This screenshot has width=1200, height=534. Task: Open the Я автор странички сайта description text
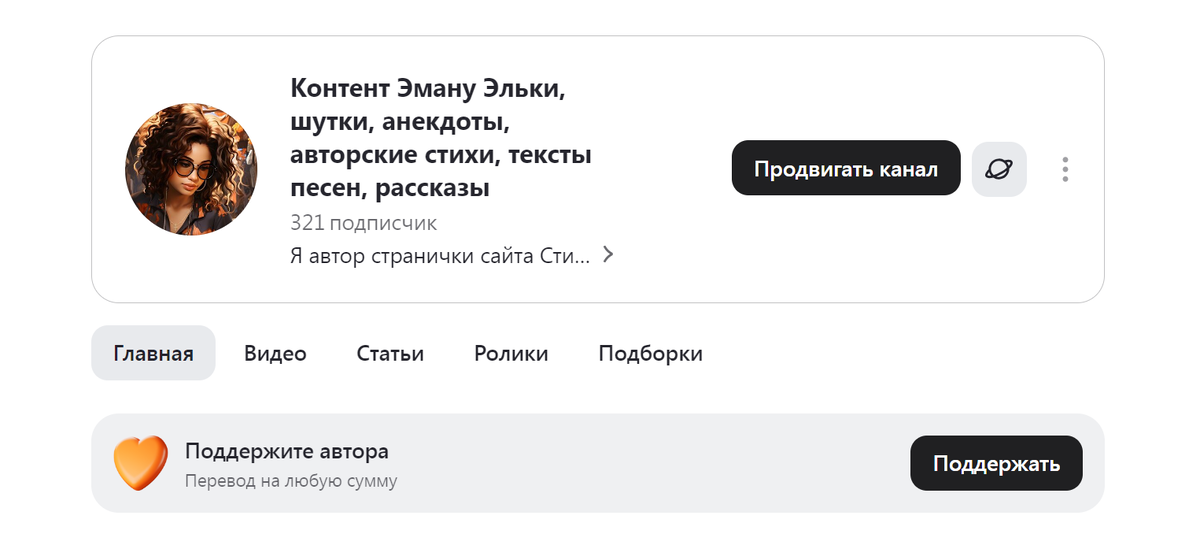[441, 255]
